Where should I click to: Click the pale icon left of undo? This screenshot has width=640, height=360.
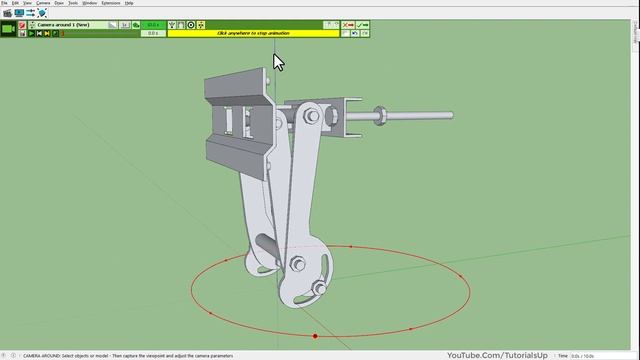(x=345, y=33)
